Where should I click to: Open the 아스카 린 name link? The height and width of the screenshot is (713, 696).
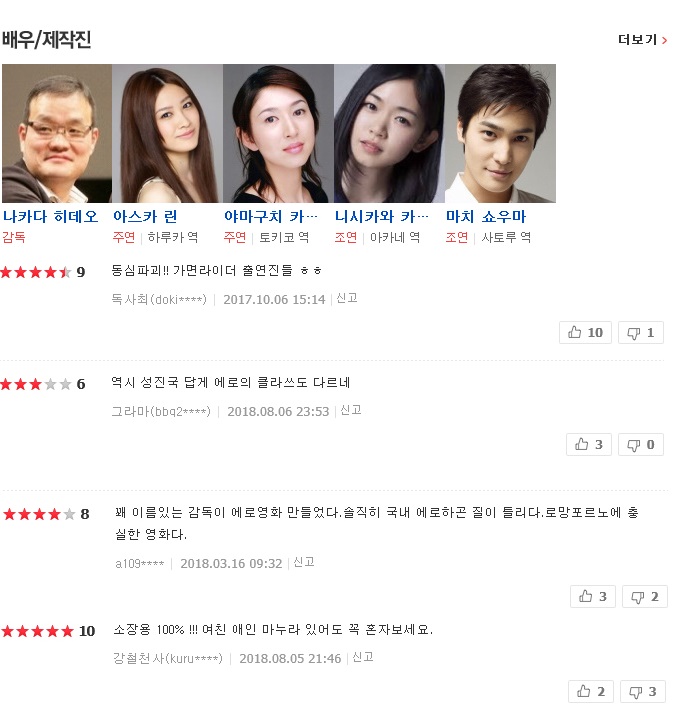click(x=145, y=216)
